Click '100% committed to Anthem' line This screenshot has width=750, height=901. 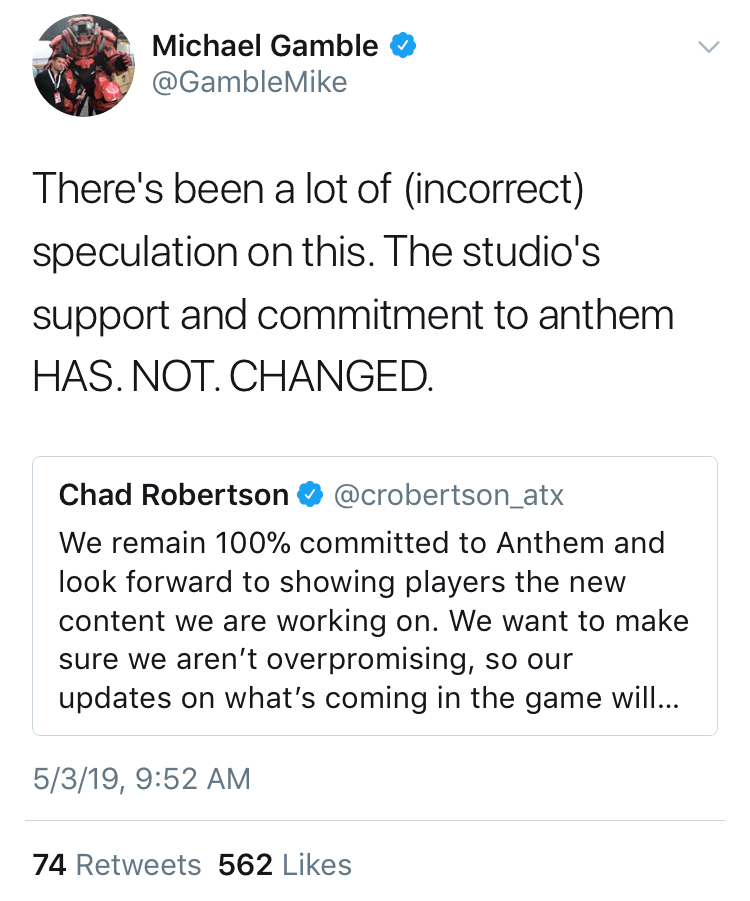[x=362, y=543]
